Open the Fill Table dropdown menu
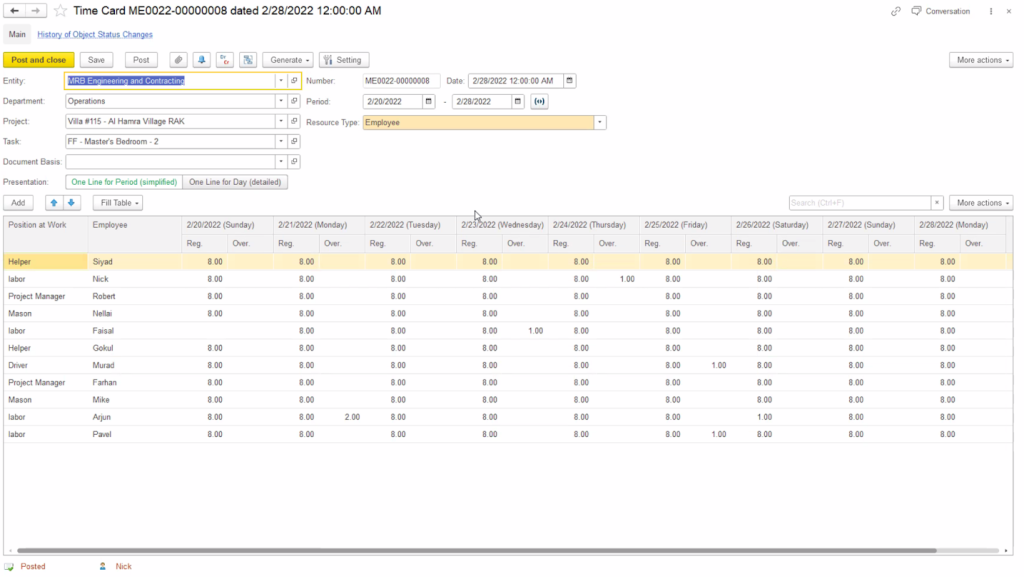 tap(118, 203)
